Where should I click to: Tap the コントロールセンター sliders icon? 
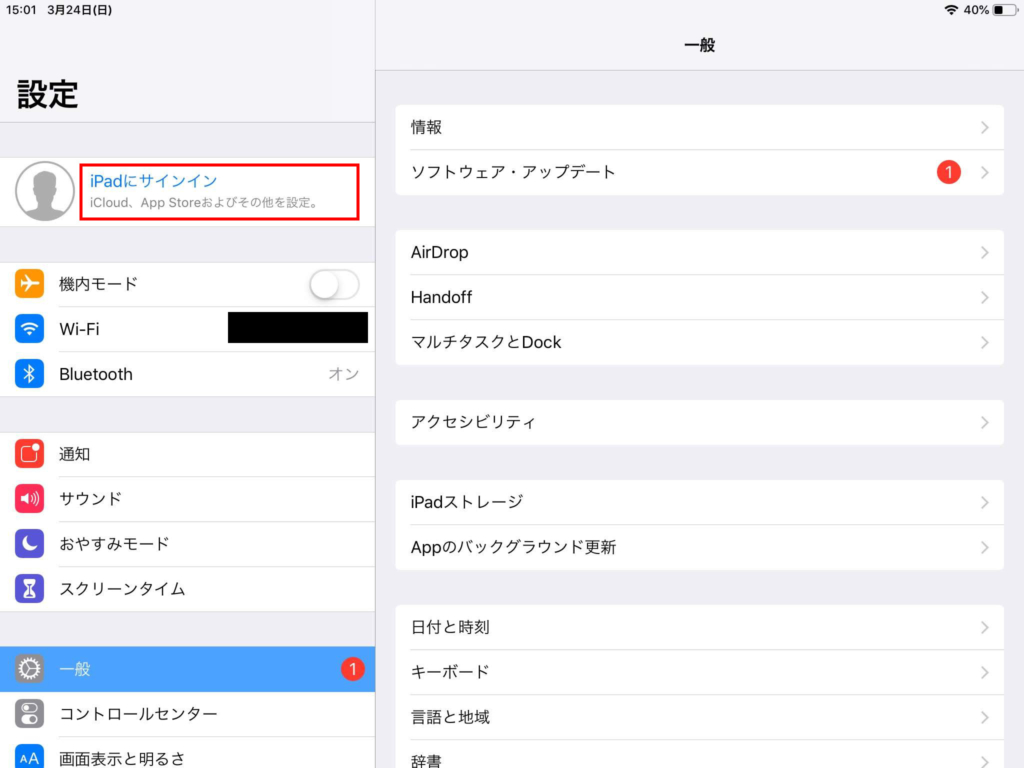coord(30,714)
